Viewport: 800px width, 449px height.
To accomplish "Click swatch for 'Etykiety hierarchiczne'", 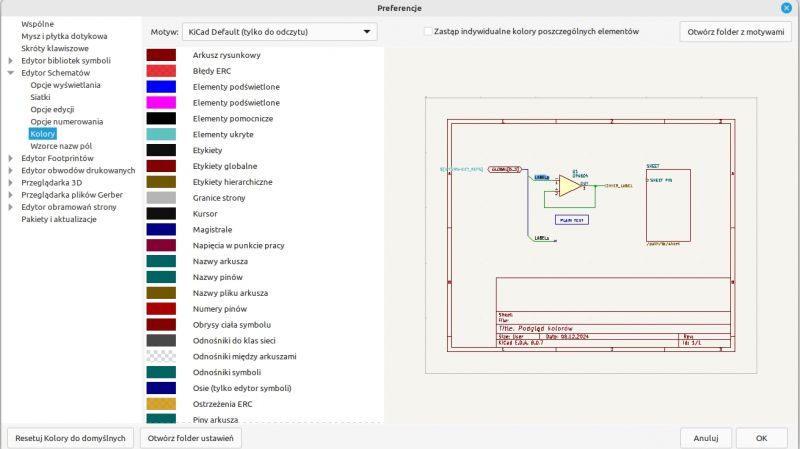I will (x=161, y=182).
